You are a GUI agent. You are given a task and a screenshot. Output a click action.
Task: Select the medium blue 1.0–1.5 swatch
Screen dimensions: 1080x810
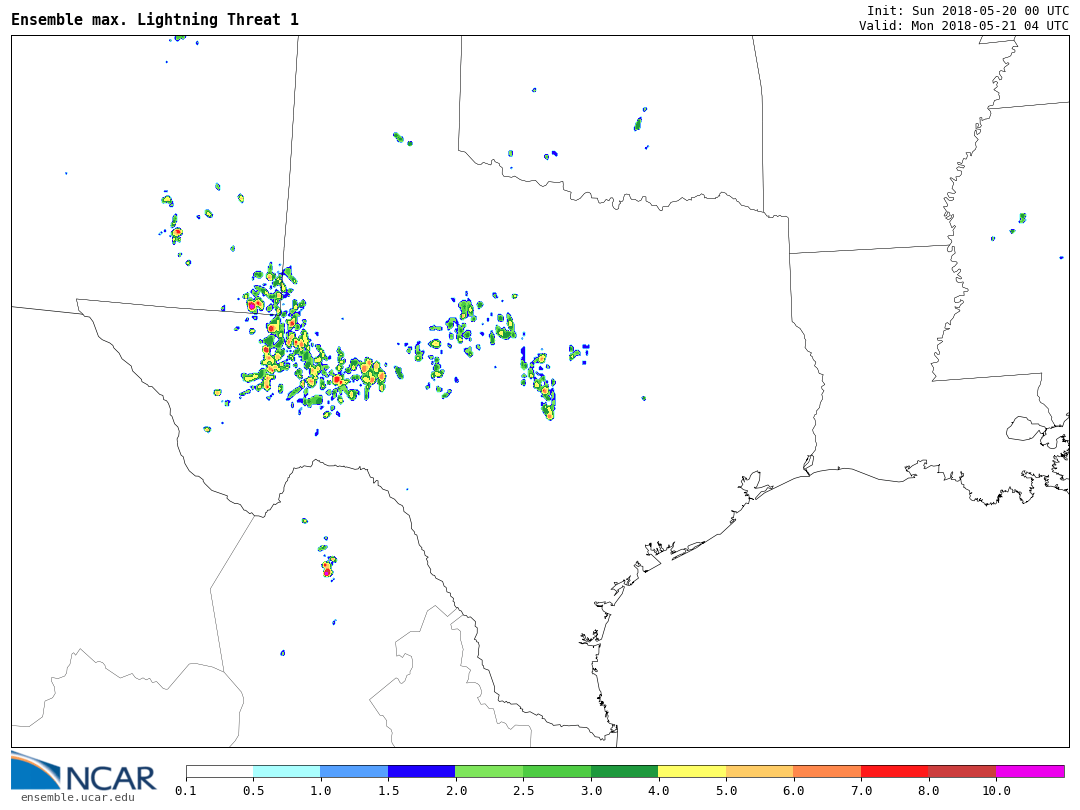coord(354,771)
